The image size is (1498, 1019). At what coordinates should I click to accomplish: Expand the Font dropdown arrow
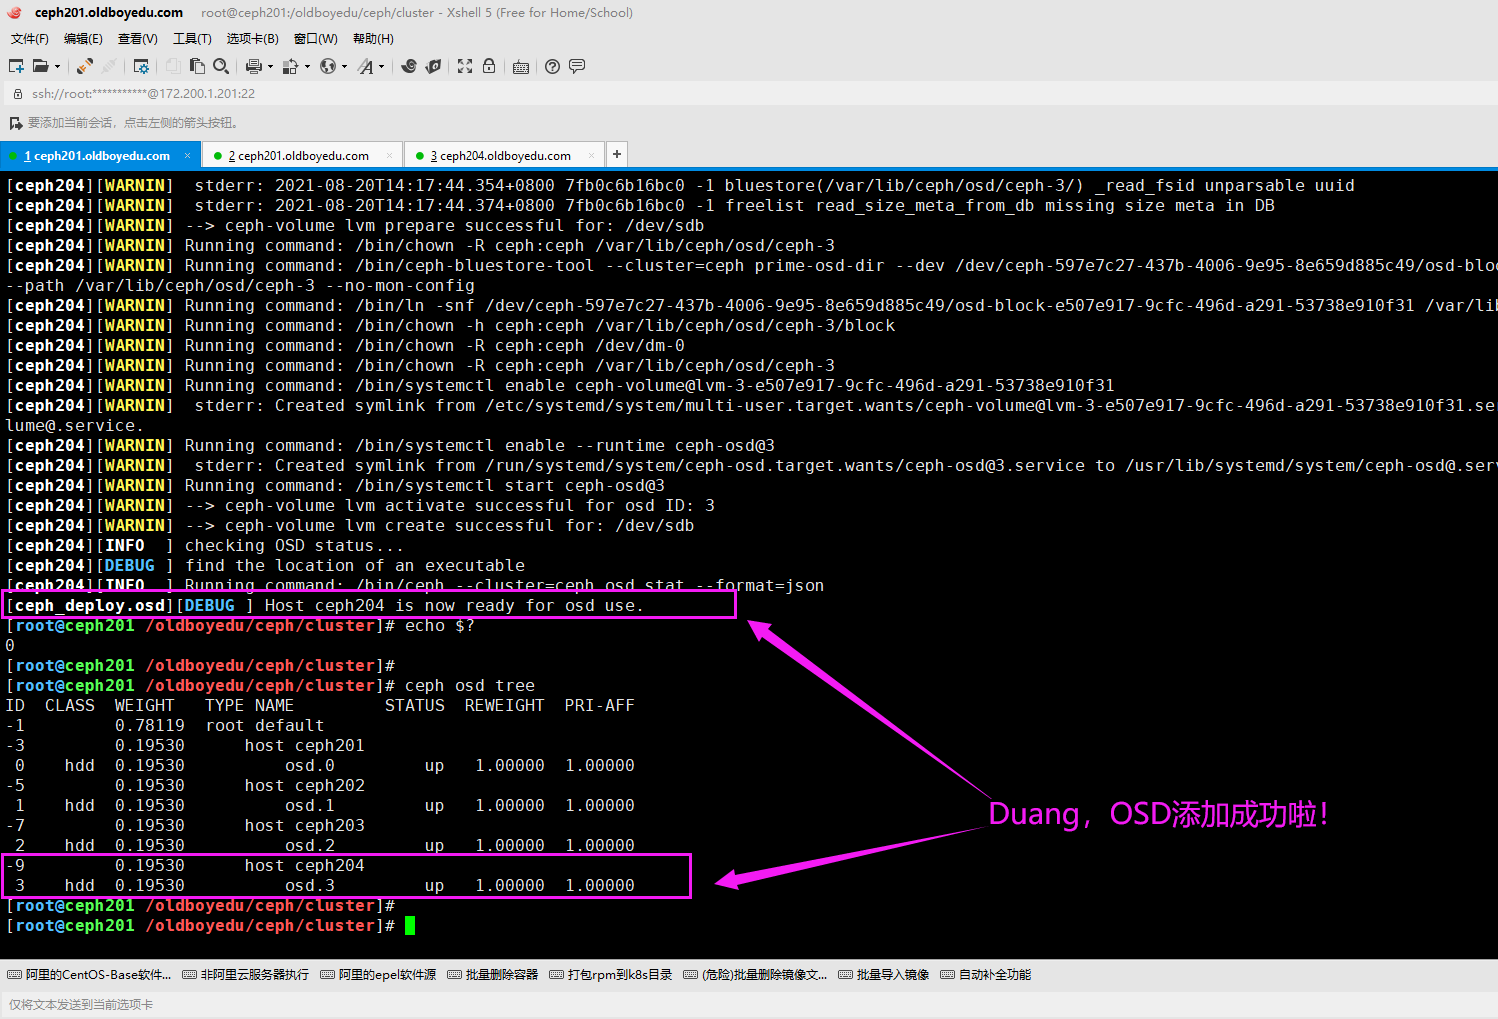[x=381, y=67]
